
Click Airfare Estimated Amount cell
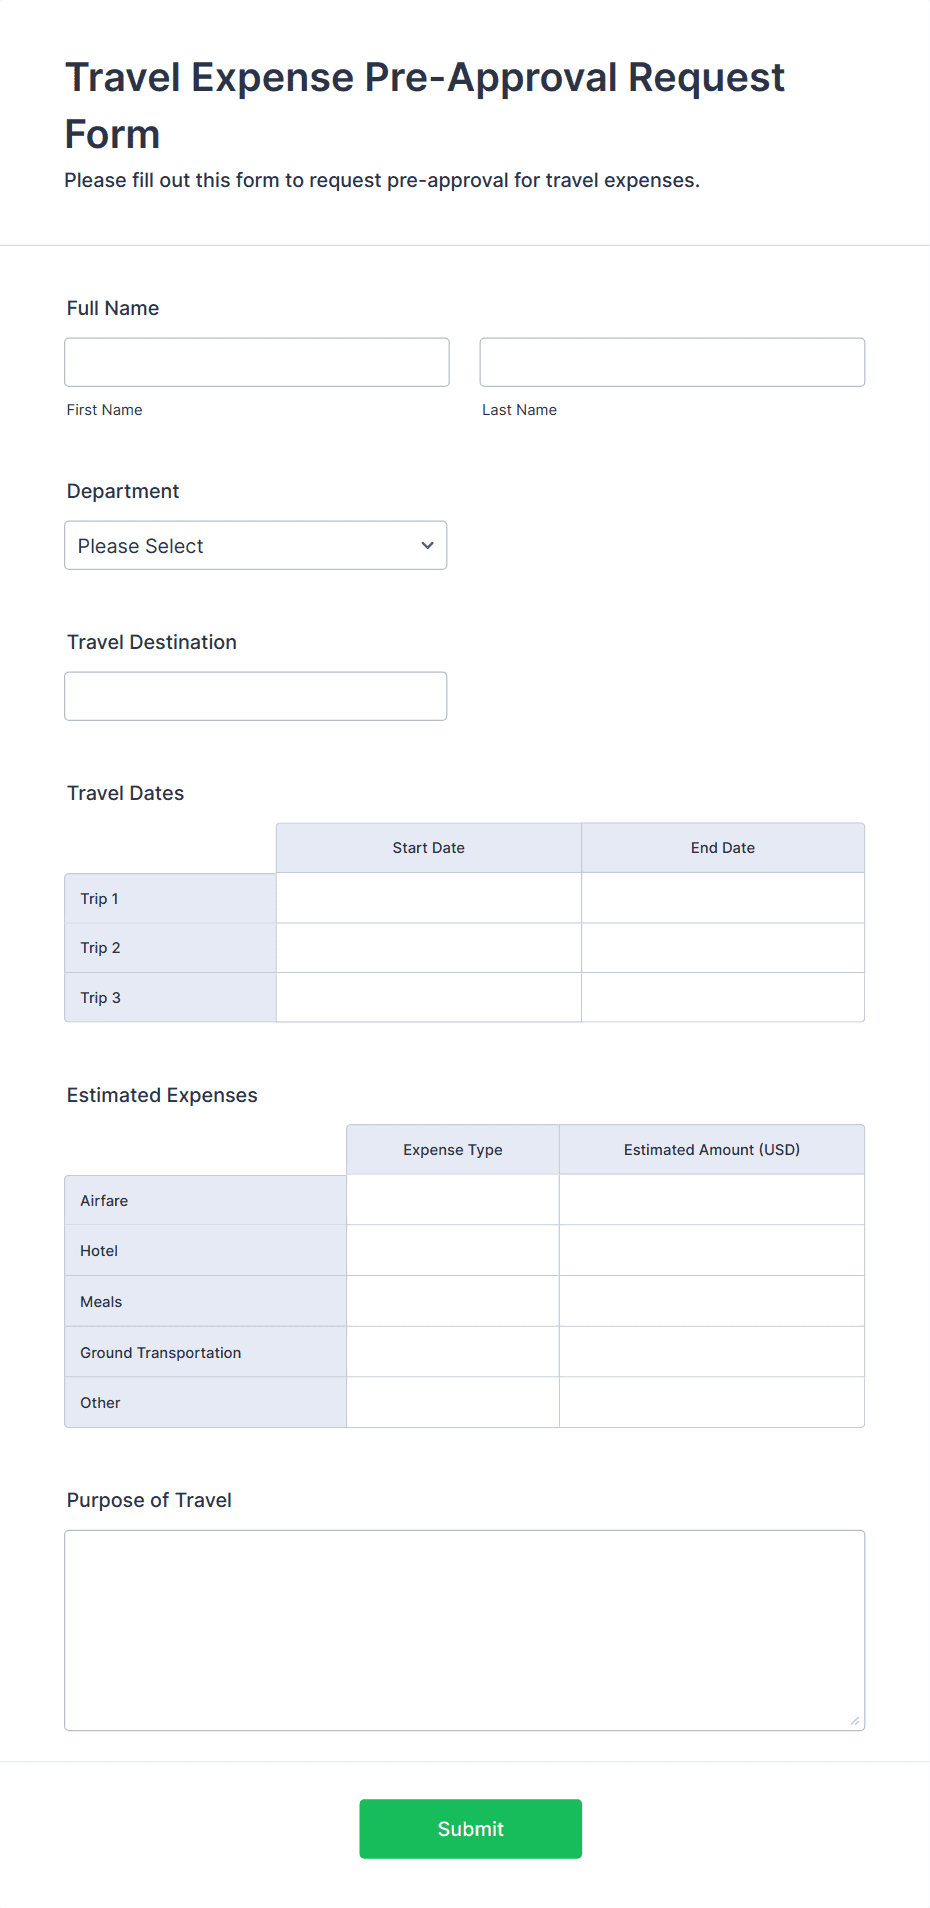[x=712, y=1200]
